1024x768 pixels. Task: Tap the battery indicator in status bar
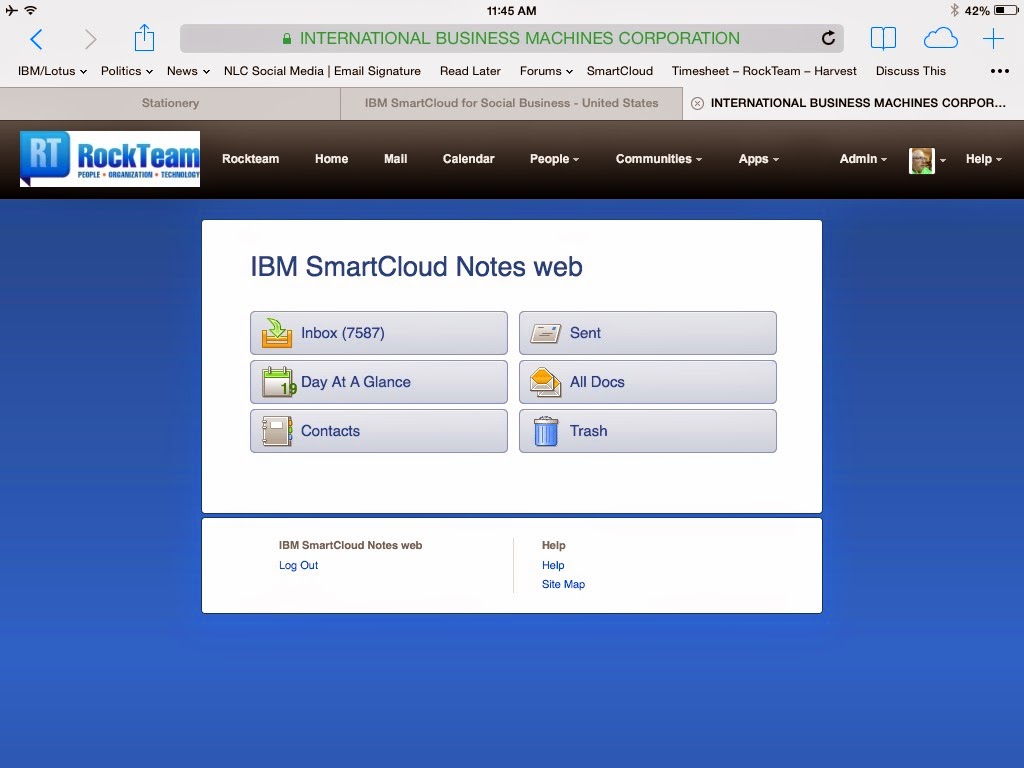tap(1006, 10)
